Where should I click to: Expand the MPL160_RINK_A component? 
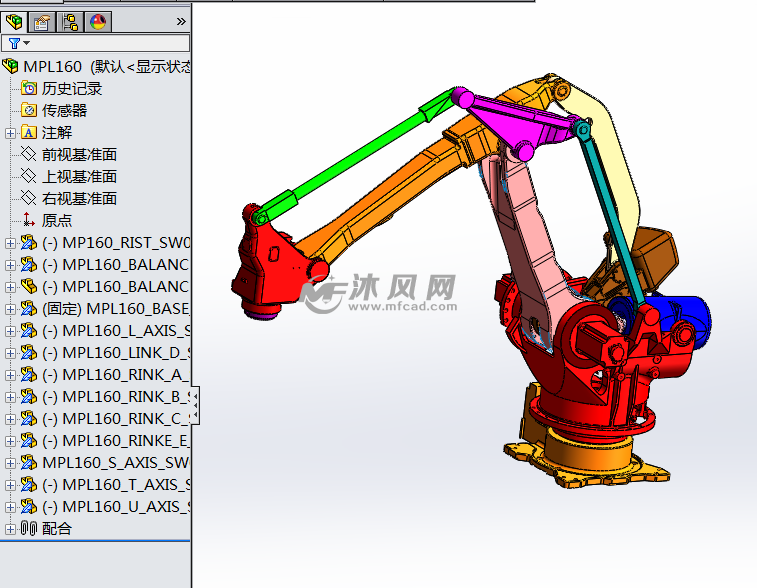(x=10, y=375)
